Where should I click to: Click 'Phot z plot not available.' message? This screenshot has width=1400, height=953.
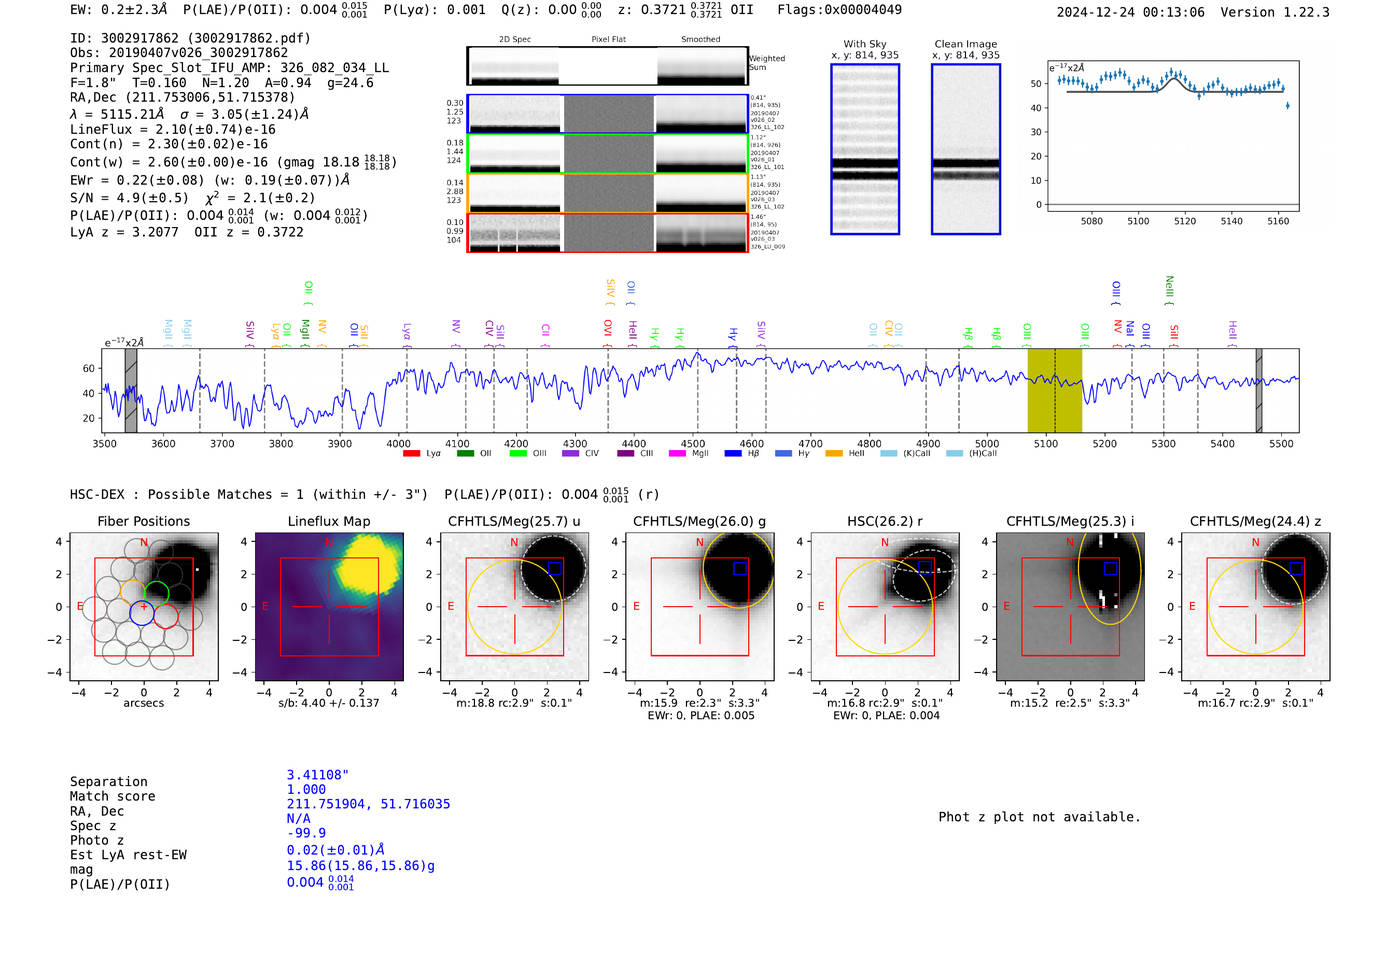click(x=1039, y=817)
